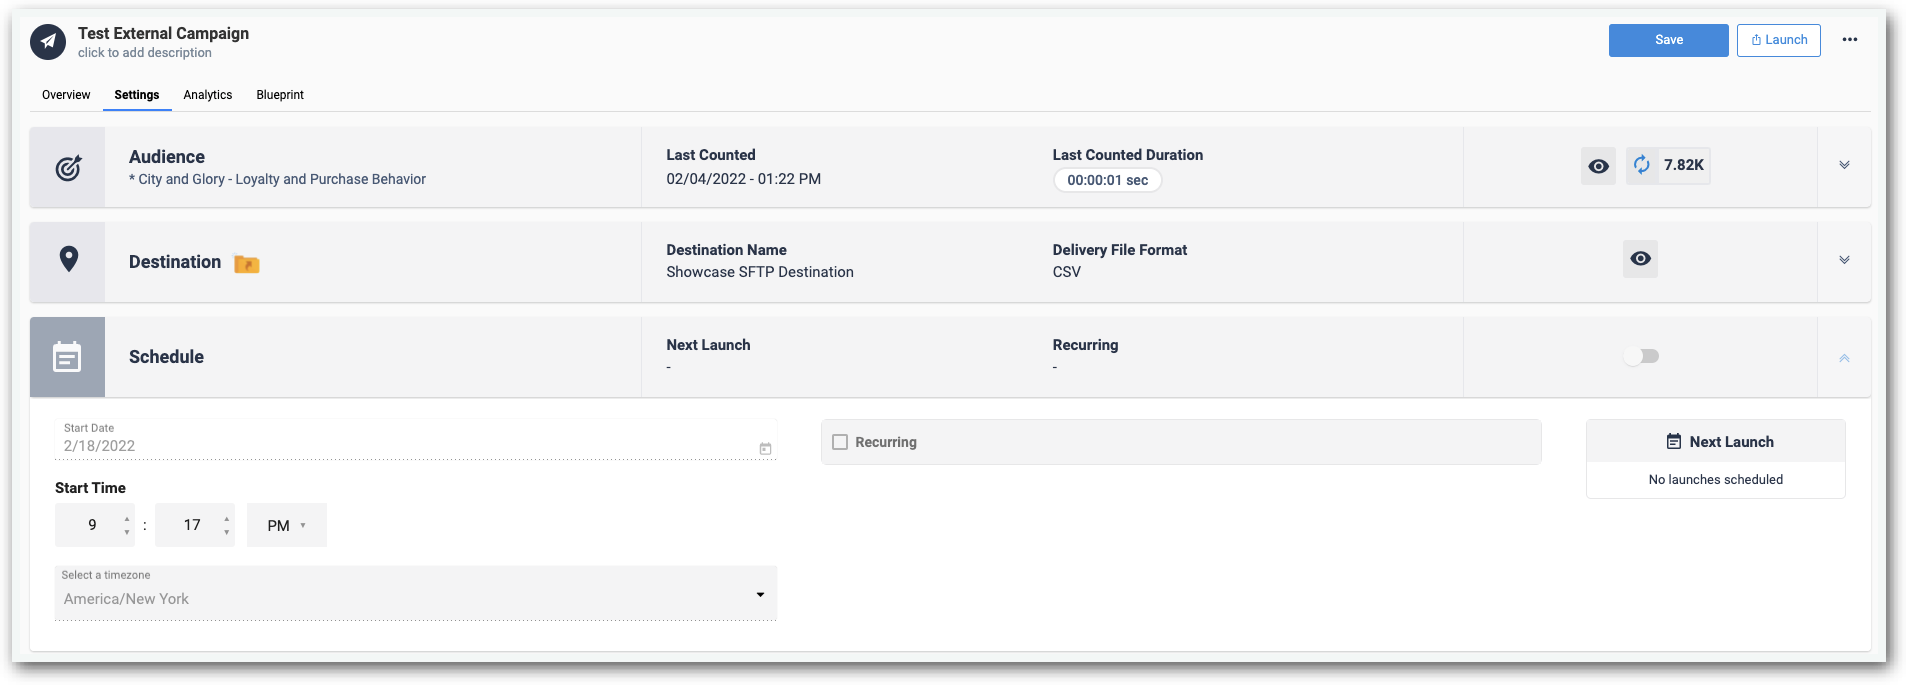
Task: Open the three-dot more options menu
Action: 1850,40
